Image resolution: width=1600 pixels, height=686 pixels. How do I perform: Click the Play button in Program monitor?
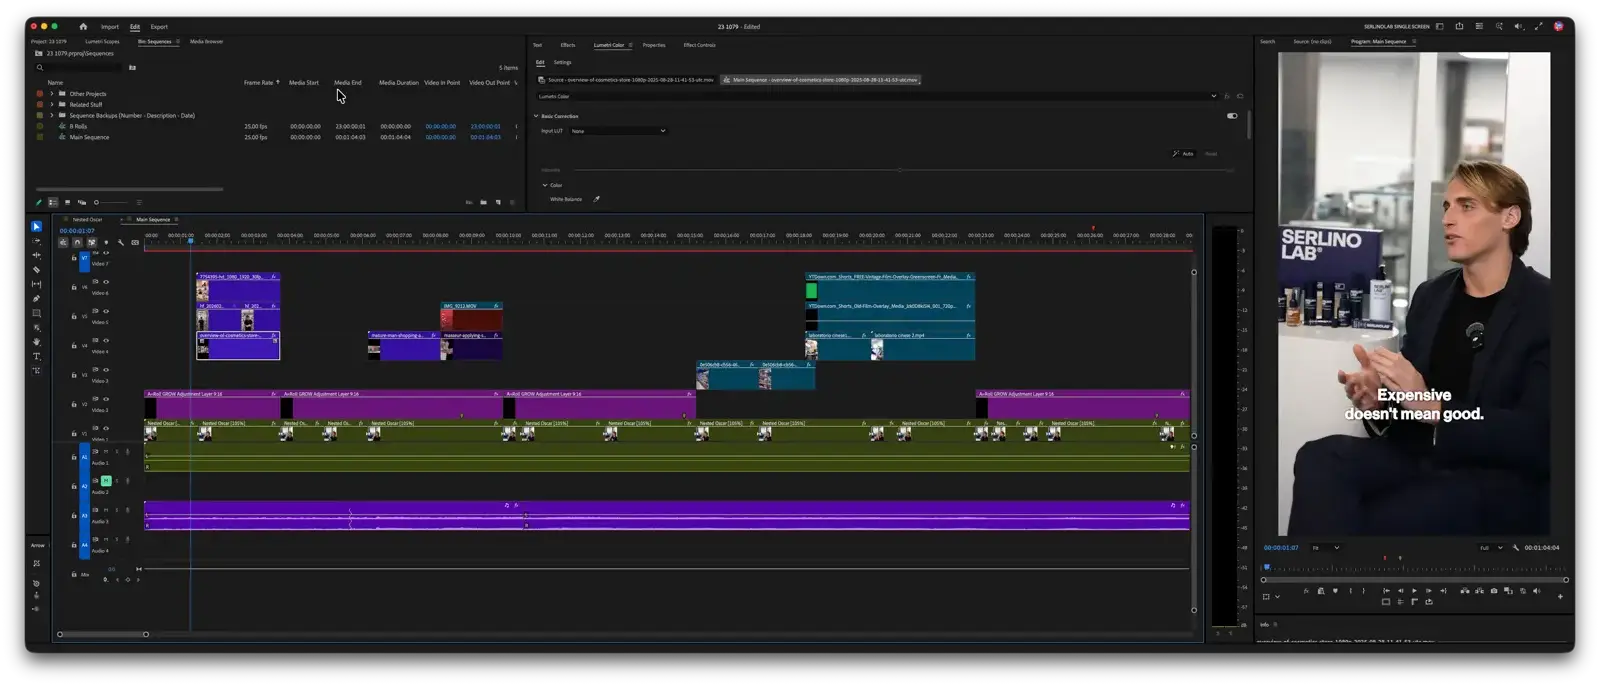pos(1414,591)
